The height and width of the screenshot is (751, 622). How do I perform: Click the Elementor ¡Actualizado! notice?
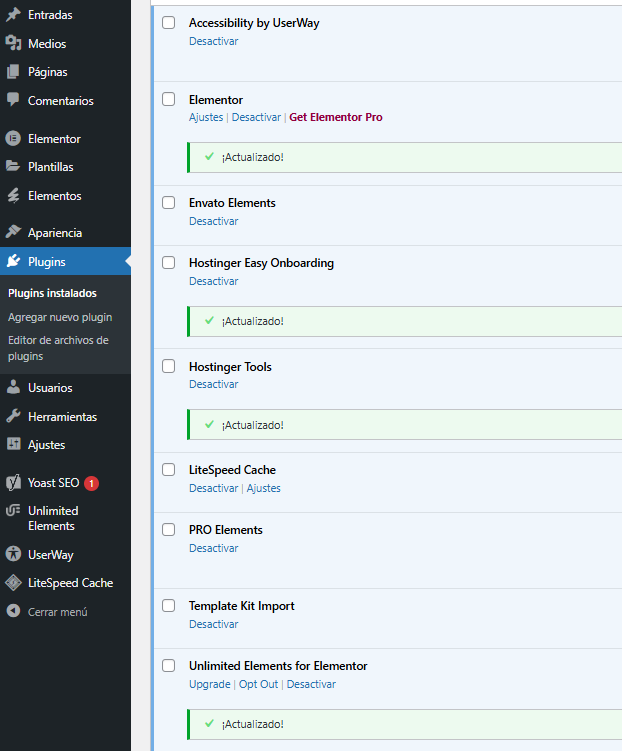405,157
